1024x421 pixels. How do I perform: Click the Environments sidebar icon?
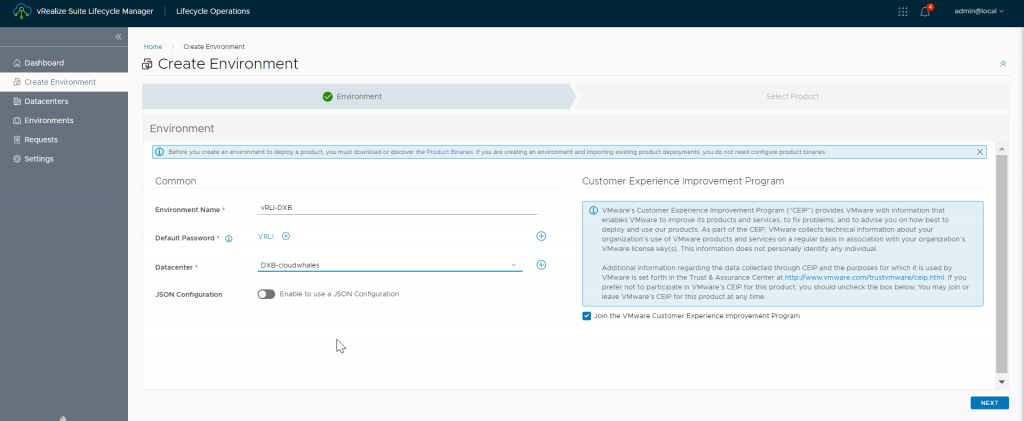17,121
